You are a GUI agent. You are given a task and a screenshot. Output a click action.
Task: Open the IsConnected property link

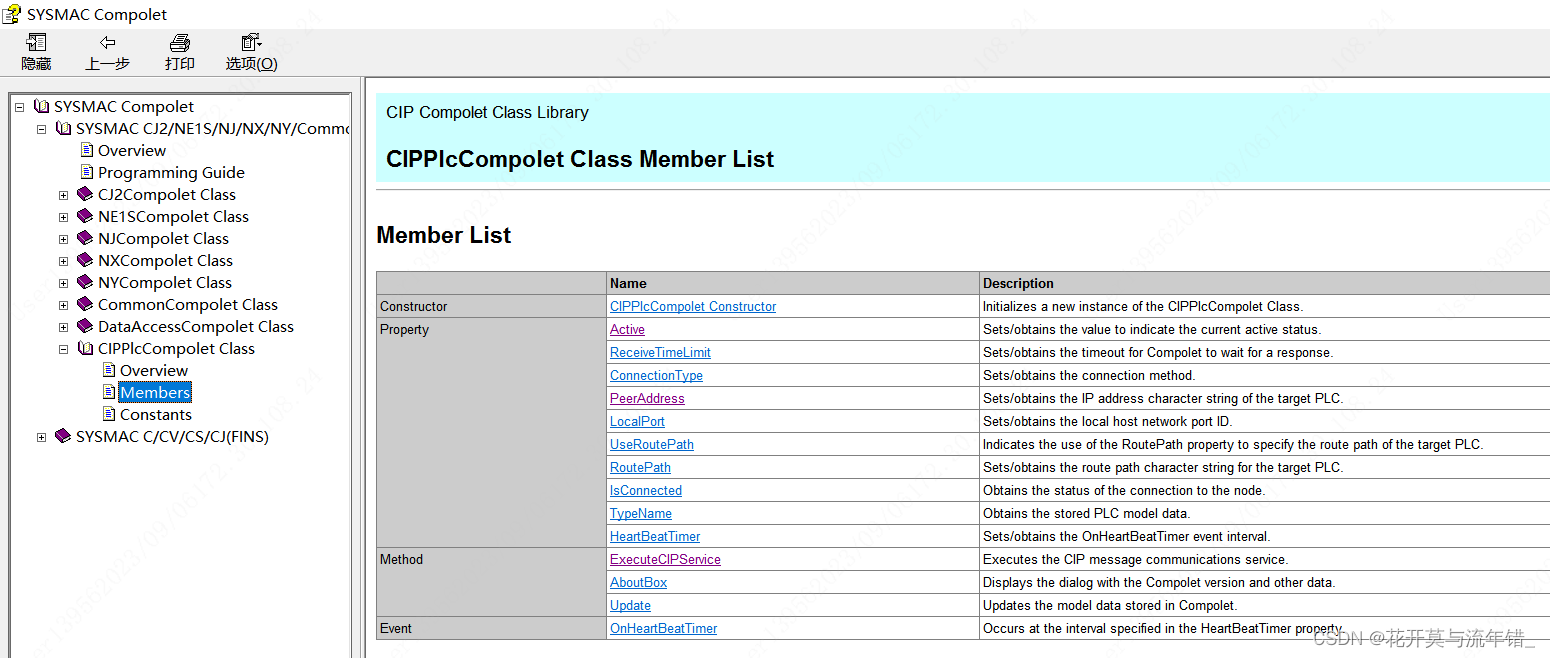(x=646, y=490)
